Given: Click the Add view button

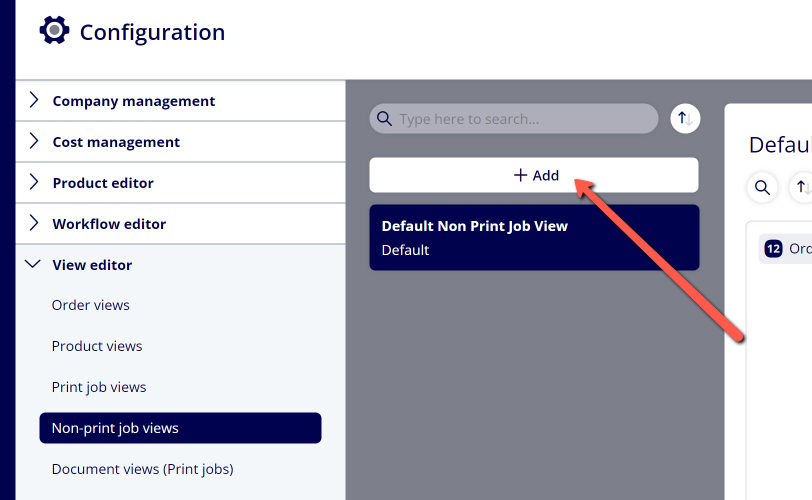Looking at the screenshot, I should point(534,175).
